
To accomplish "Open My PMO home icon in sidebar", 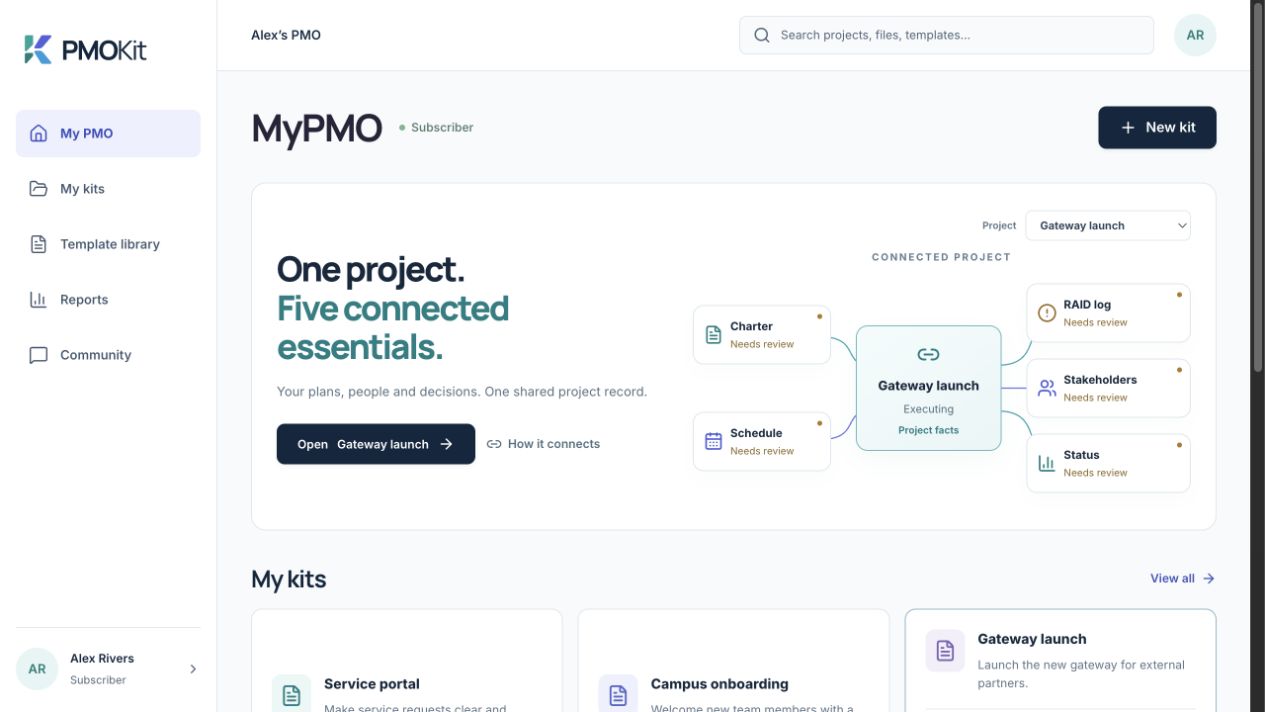I will tap(38, 133).
